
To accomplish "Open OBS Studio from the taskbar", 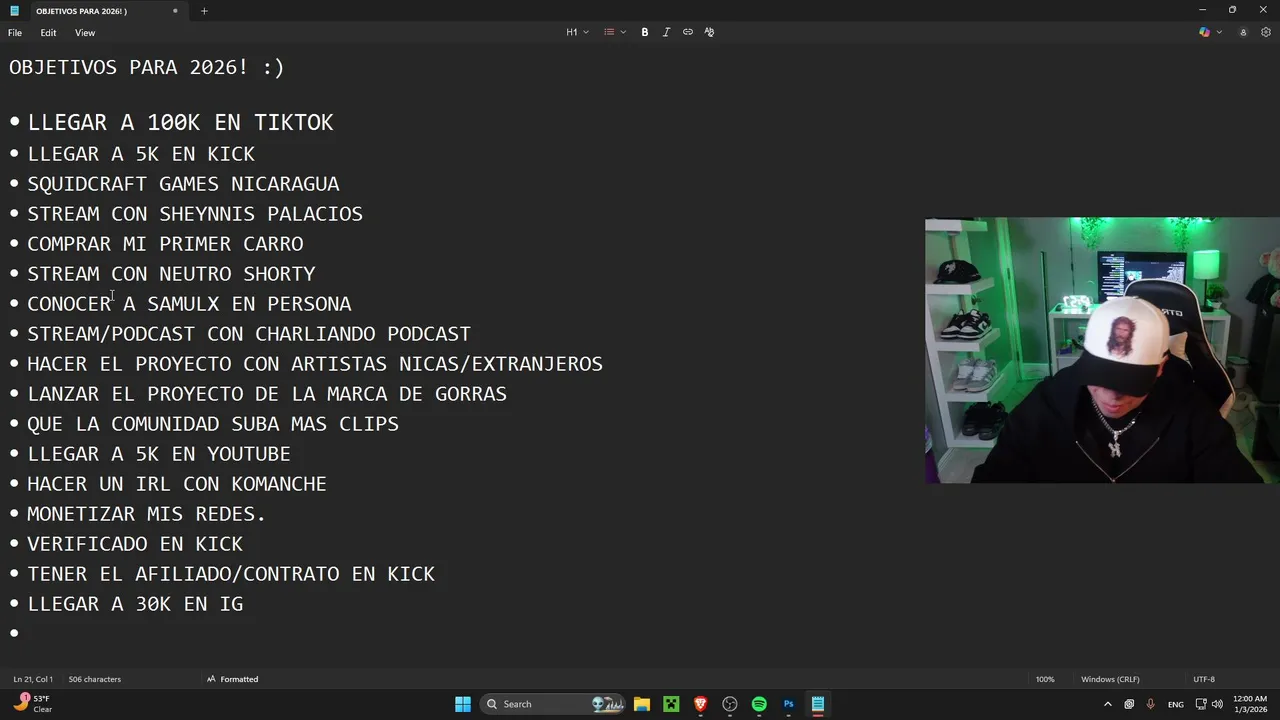I will 730,704.
